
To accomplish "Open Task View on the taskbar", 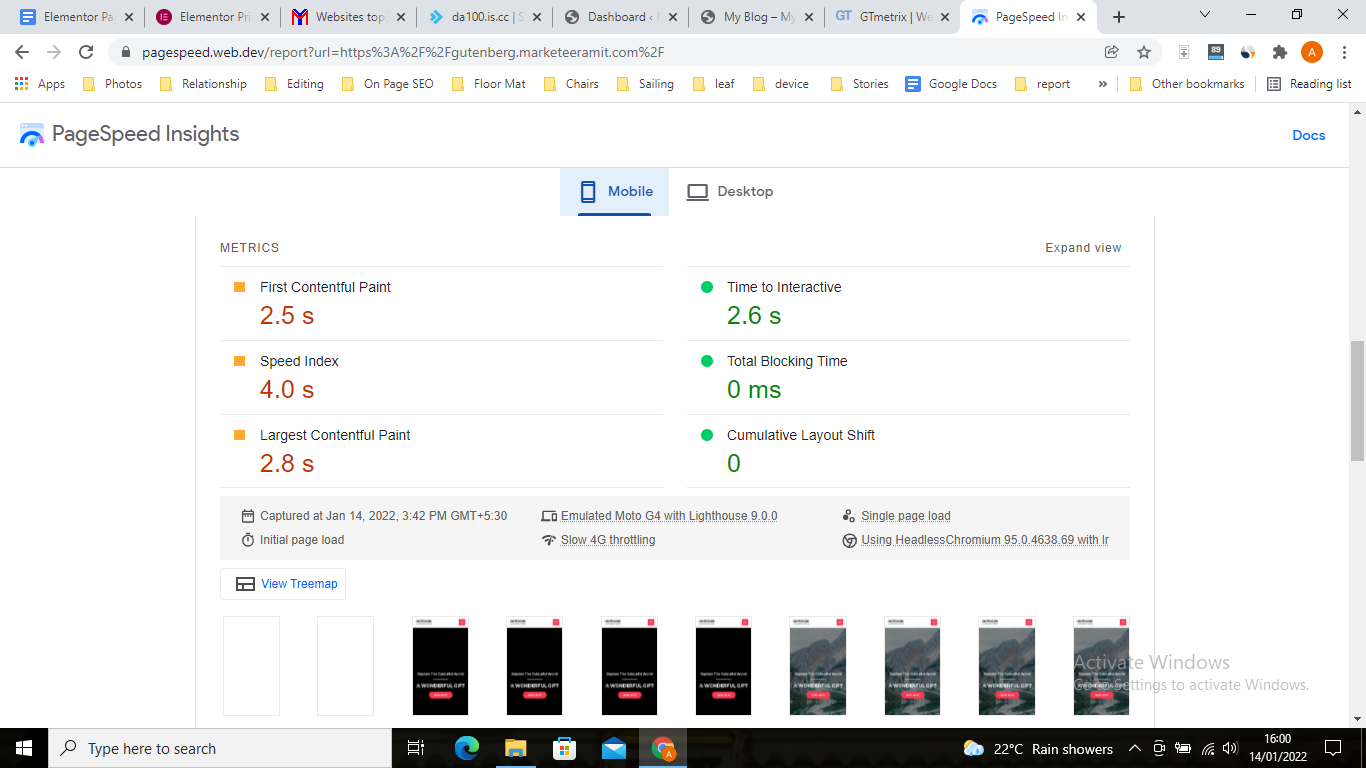I will point(417,748).
